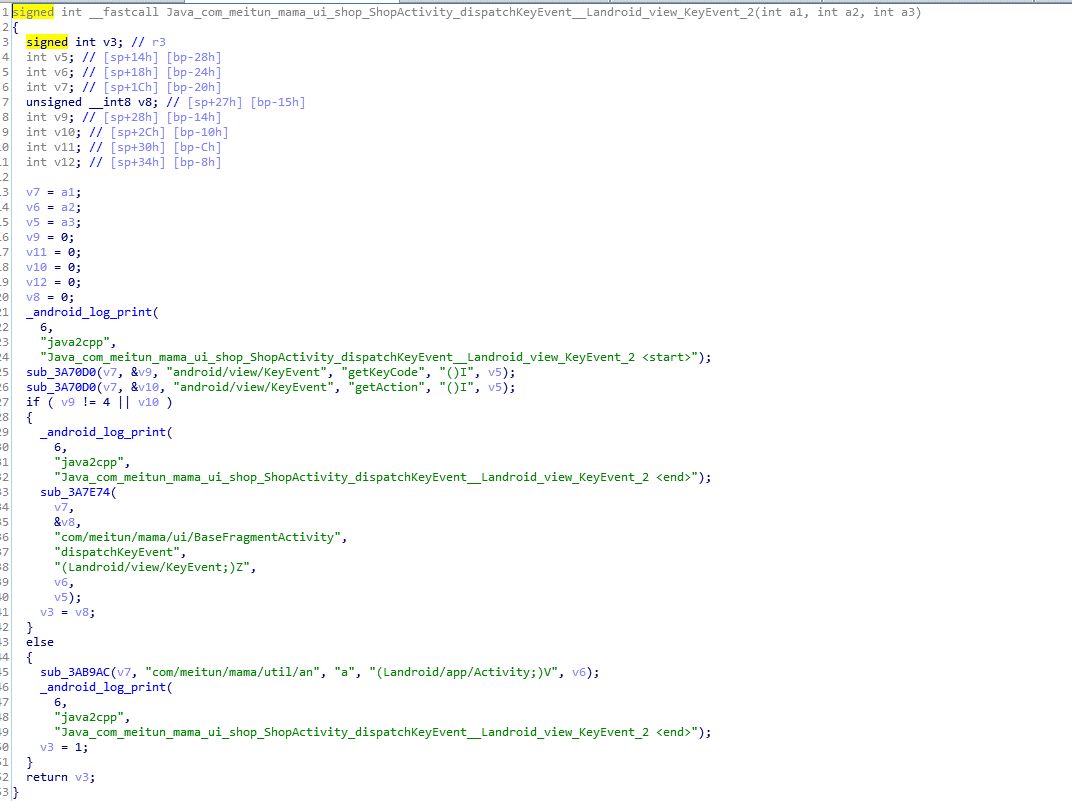The image size is (1072, 801).
Task: Click the 'else' keyword
Action: (x=40, y=642)
